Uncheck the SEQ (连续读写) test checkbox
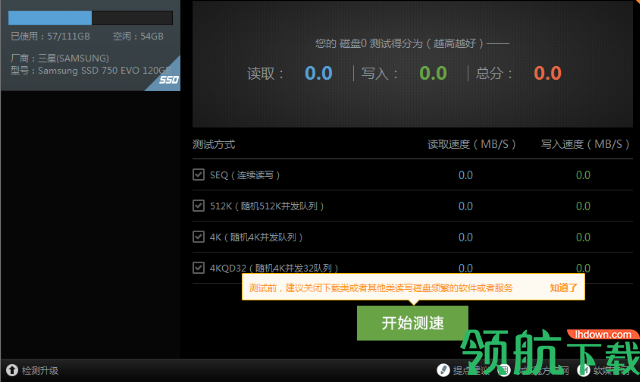 (198, 175)
